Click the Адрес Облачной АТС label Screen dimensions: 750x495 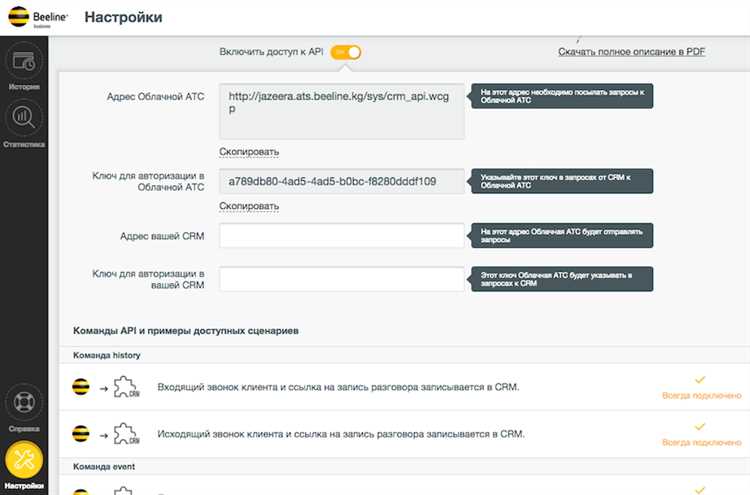(155, 97)
